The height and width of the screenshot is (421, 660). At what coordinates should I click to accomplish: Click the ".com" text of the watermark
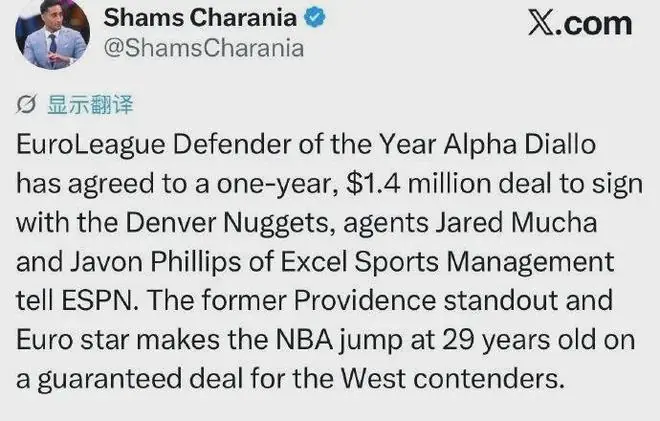(594, 24)
